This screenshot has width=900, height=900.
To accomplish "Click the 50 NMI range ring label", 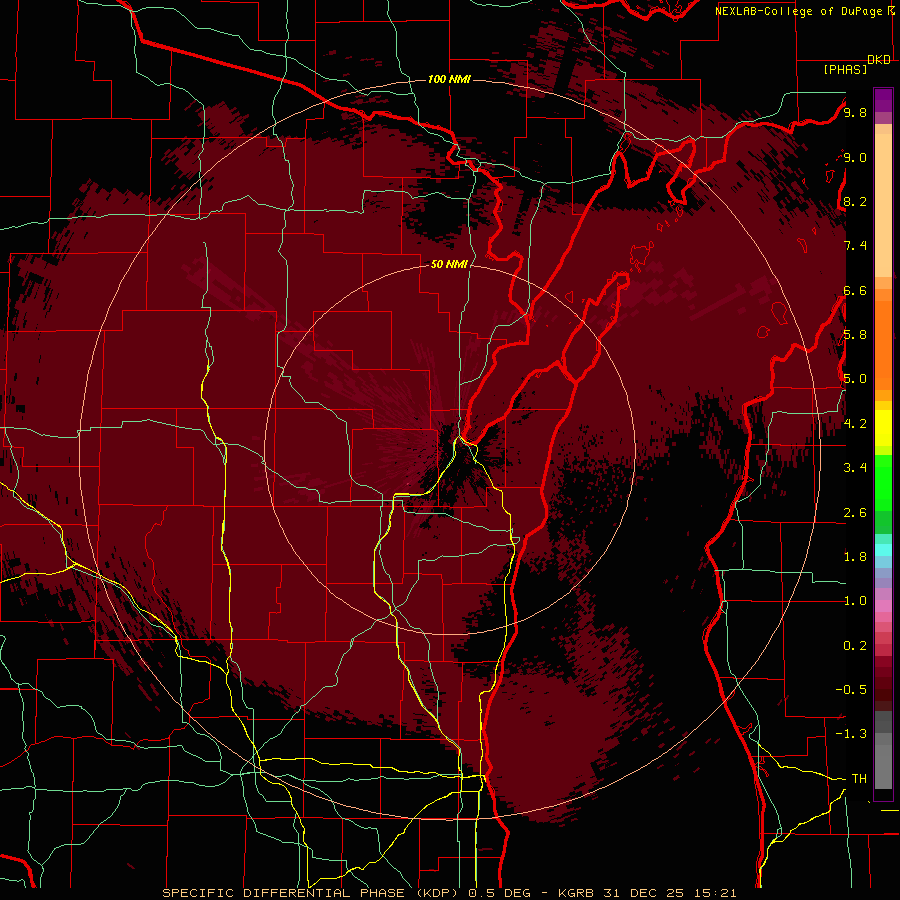I will 449,264.
